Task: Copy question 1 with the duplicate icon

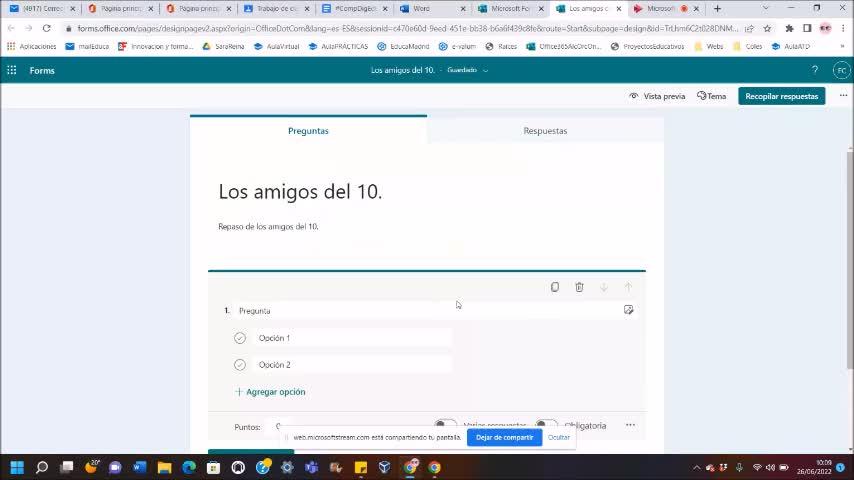Action: pyautogui.click(x=554, y=287)
